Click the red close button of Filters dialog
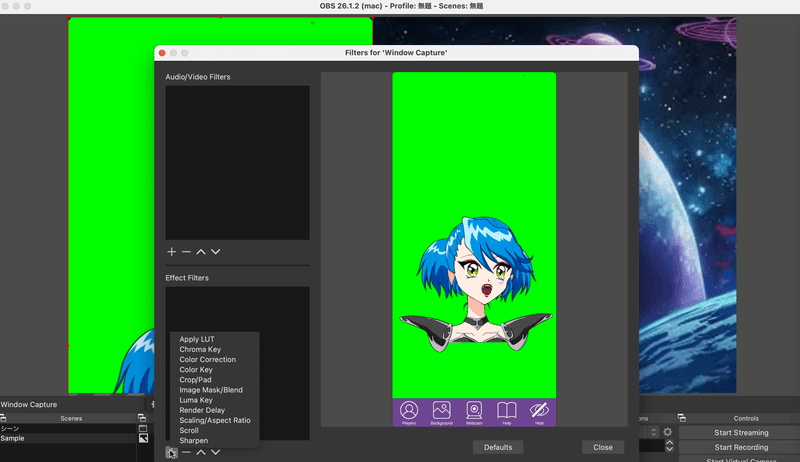The height and width of the screenshot is (462, 800). (162, 53)
